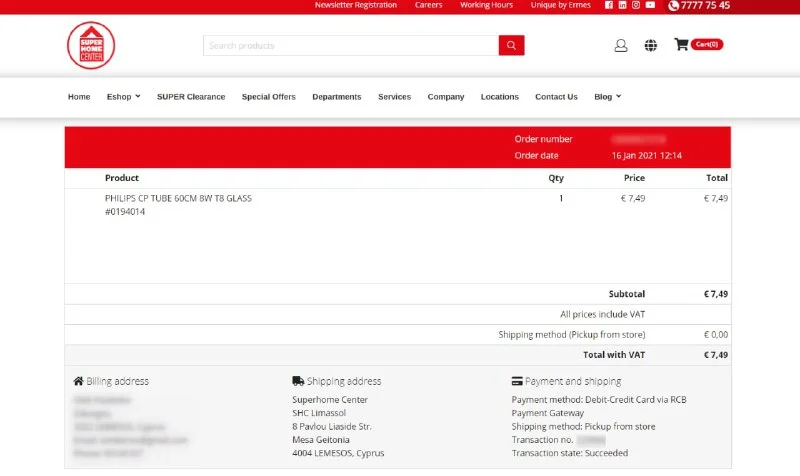Open the Facebook page icon
The height and width of the screenshot is (476, 800).
609,5
